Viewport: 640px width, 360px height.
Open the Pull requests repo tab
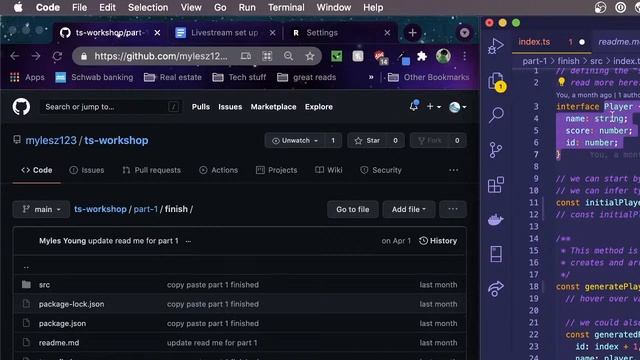point(151,170)
